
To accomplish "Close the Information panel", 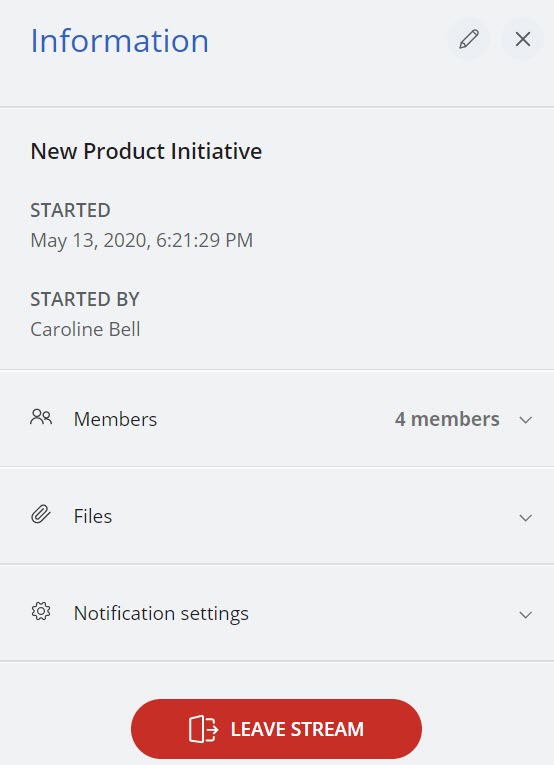I will [523, 40].
